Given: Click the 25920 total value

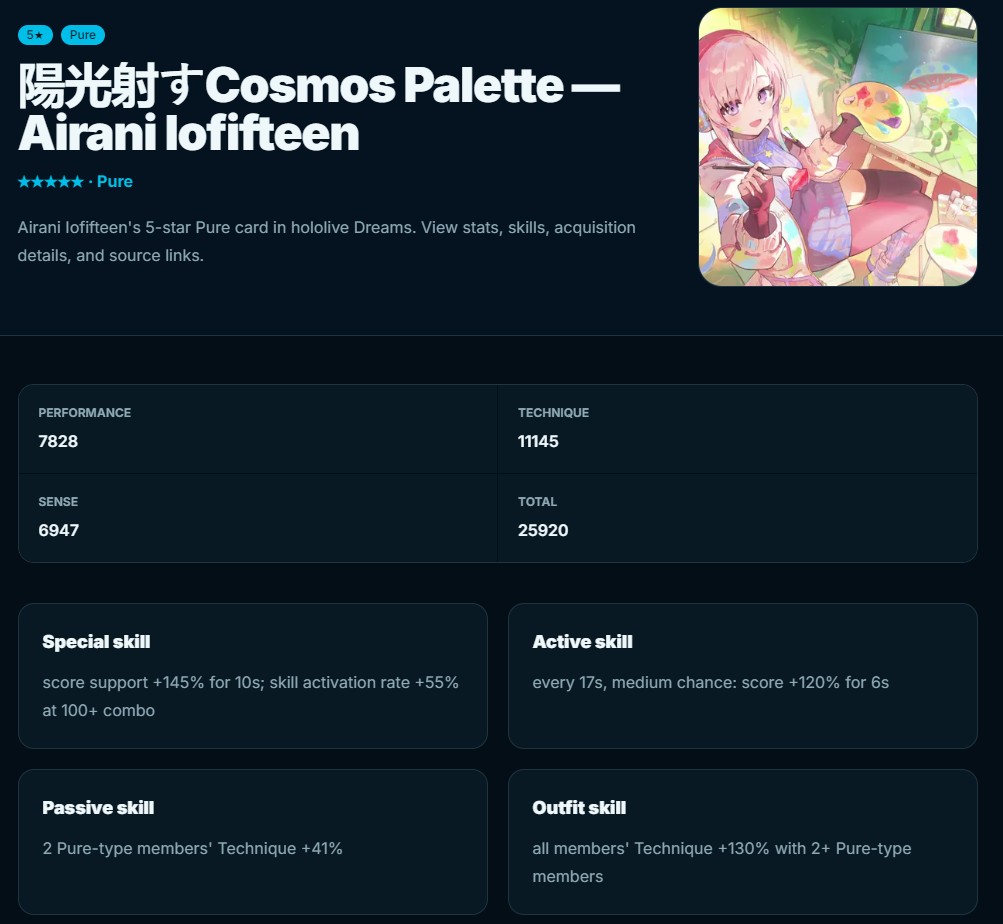Looking at the screenshot, I should click(x=543, y=530).
